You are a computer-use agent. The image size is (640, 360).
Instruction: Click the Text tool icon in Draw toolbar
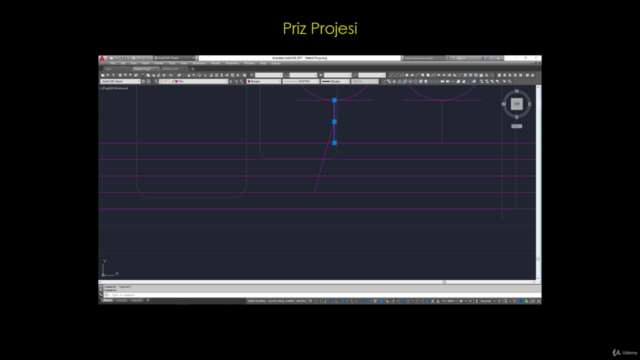[x=487, y=75]
